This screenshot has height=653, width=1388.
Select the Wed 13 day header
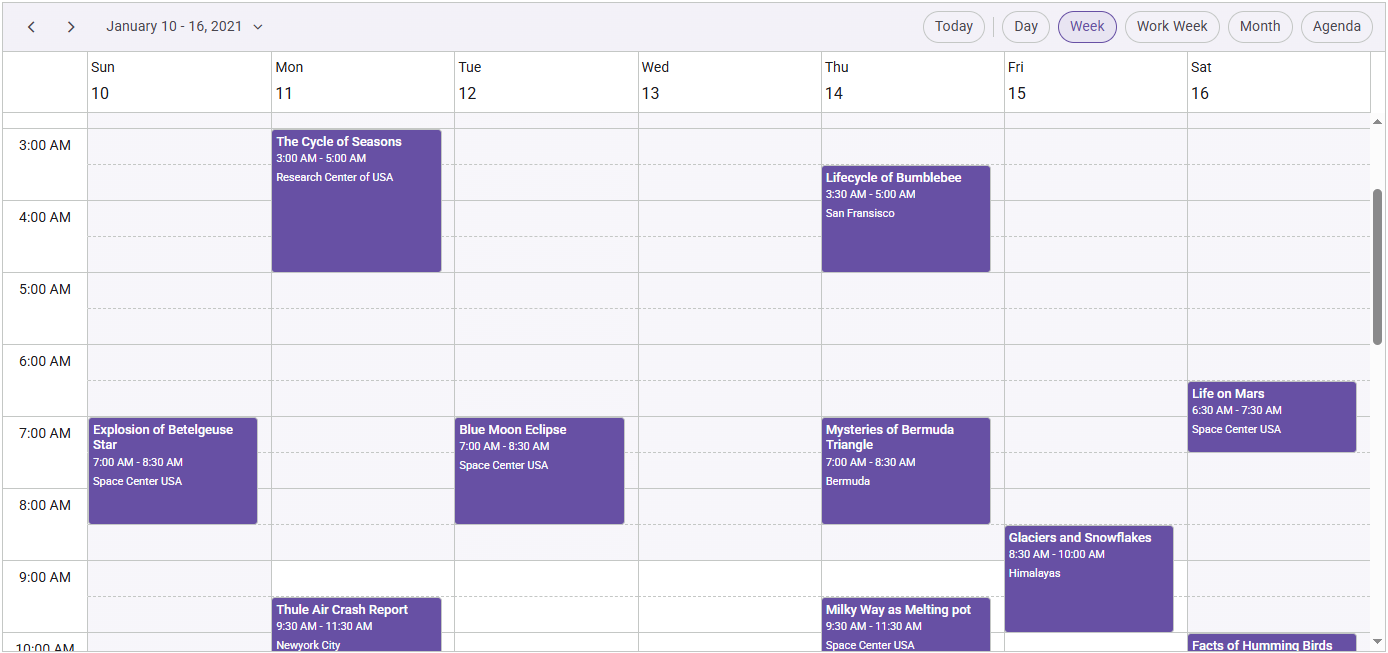point(729,80)
